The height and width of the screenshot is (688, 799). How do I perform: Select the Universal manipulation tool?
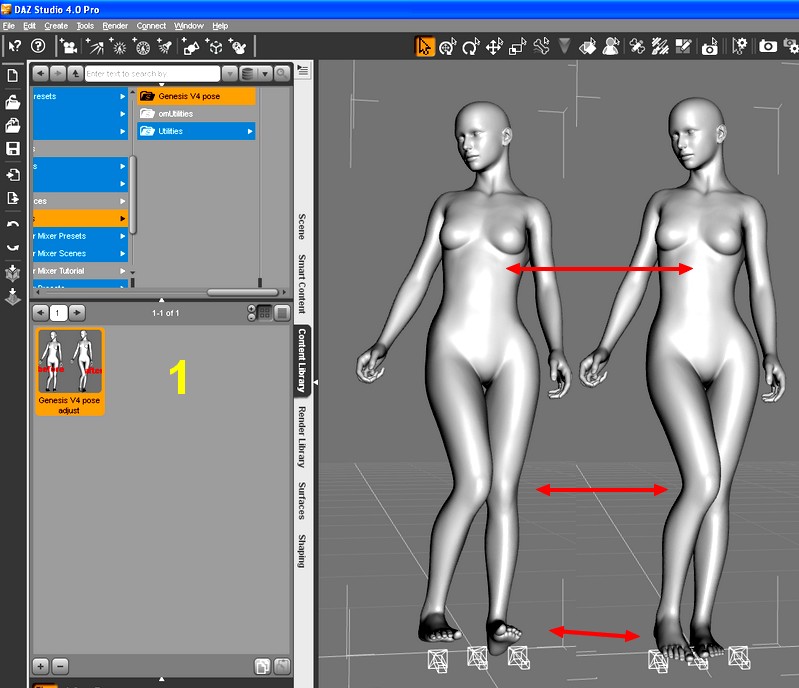click(447, 46)
